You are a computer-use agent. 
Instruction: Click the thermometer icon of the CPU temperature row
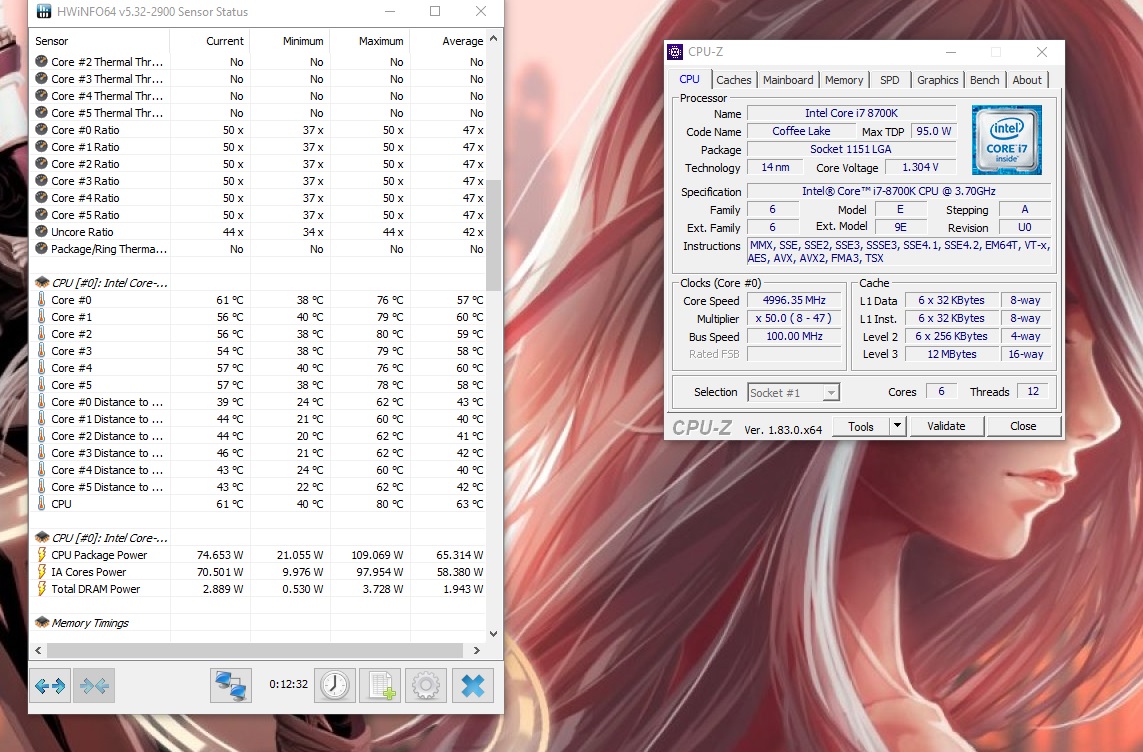point(42,504)
